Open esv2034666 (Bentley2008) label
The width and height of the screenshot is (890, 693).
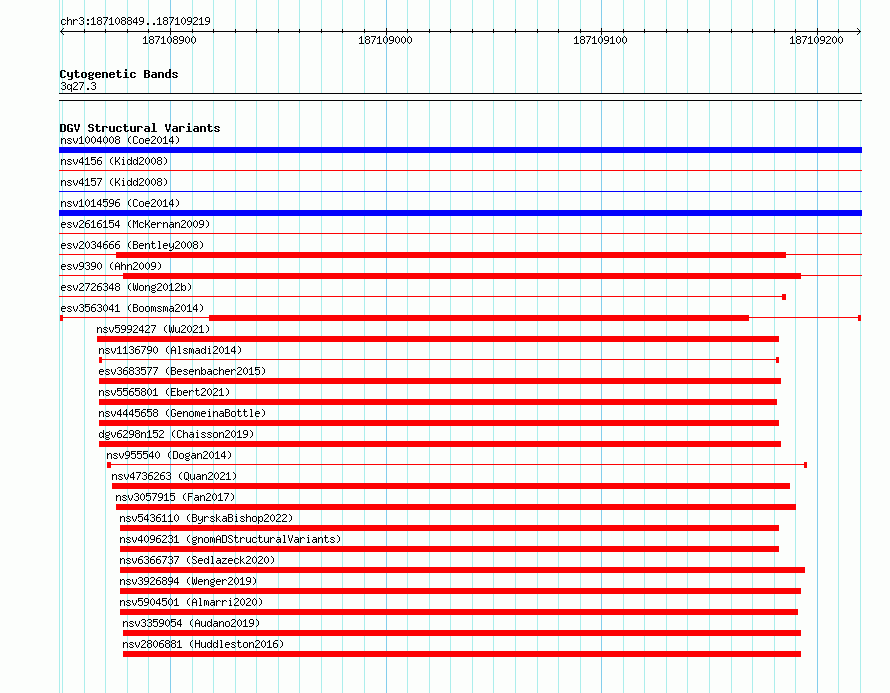click(x=132, y=245)
